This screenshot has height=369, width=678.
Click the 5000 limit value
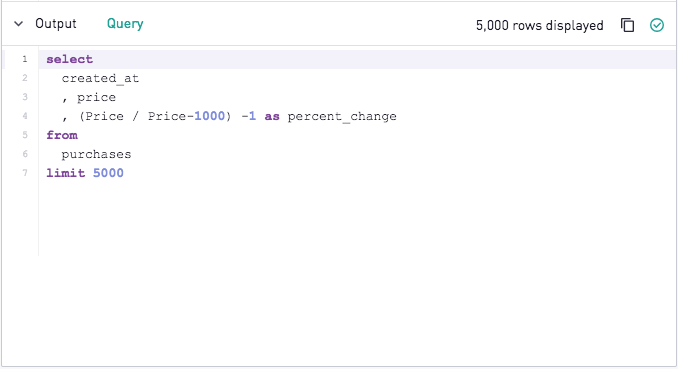pos(108,173)
